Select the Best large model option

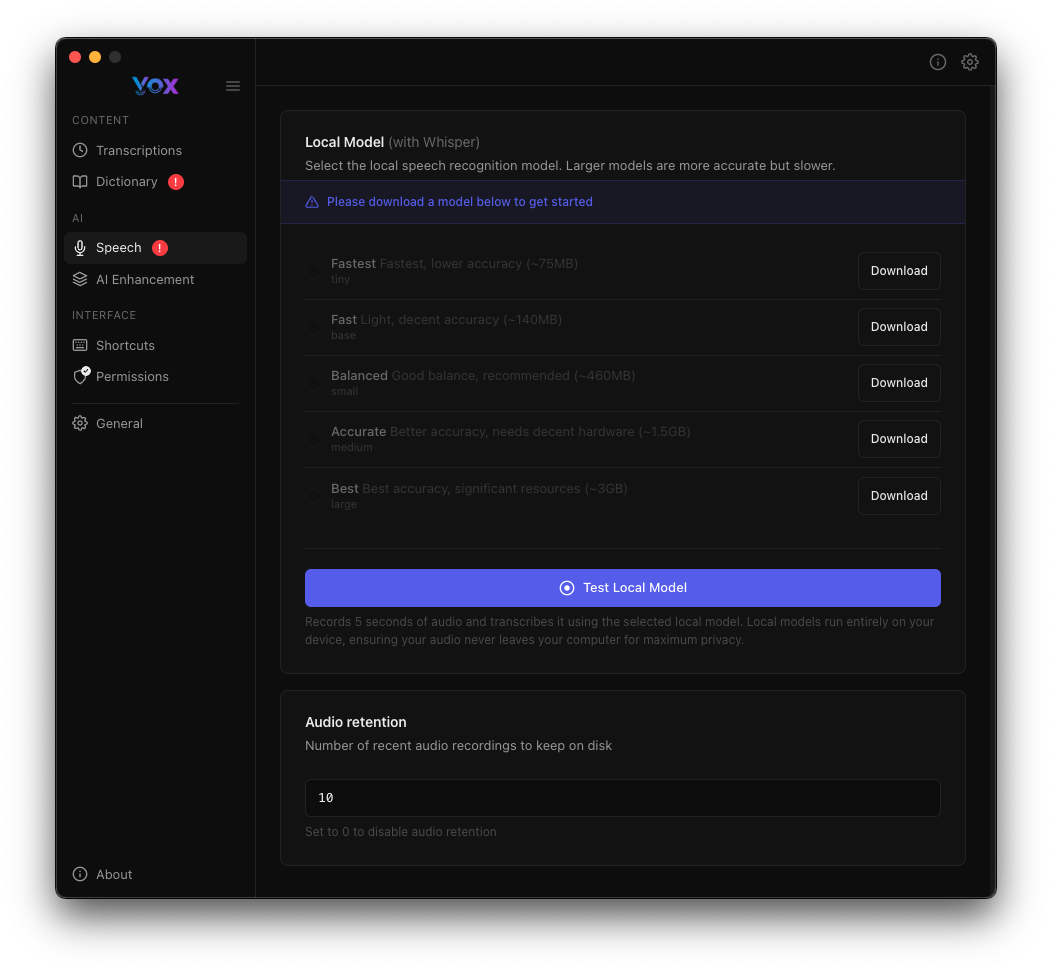[314, 495]
